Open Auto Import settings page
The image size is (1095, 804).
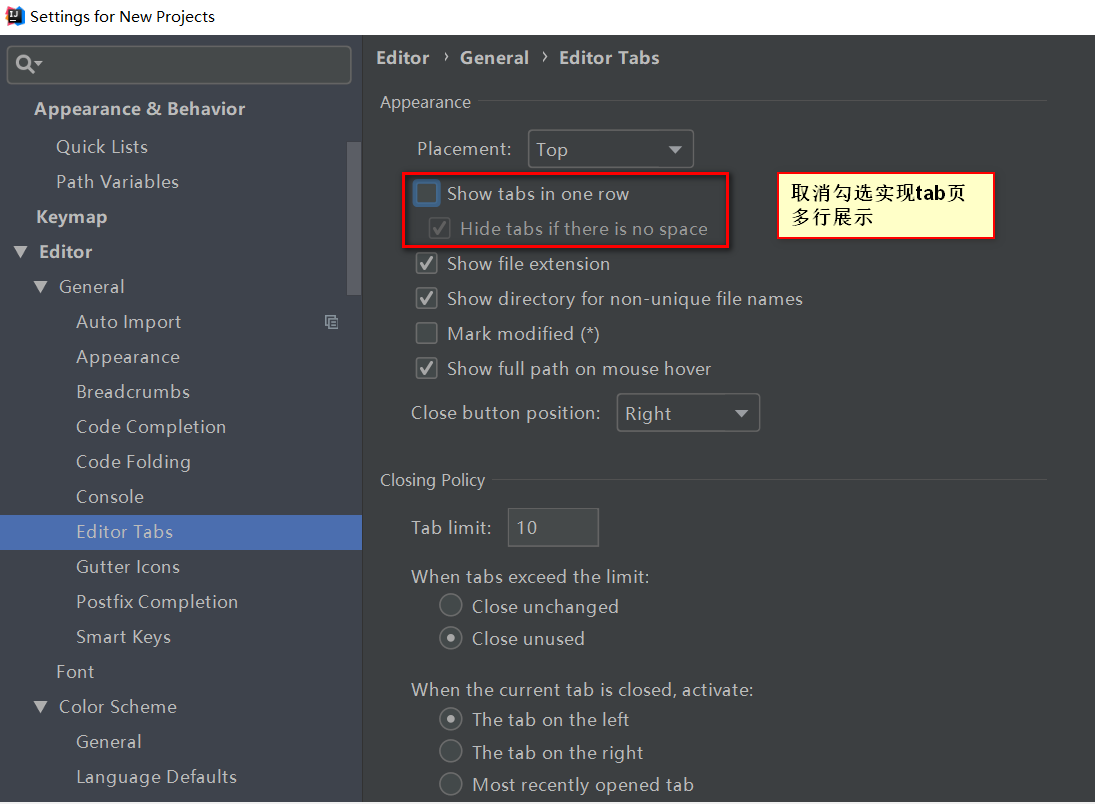pyautogui.click(x=128, y=322)
